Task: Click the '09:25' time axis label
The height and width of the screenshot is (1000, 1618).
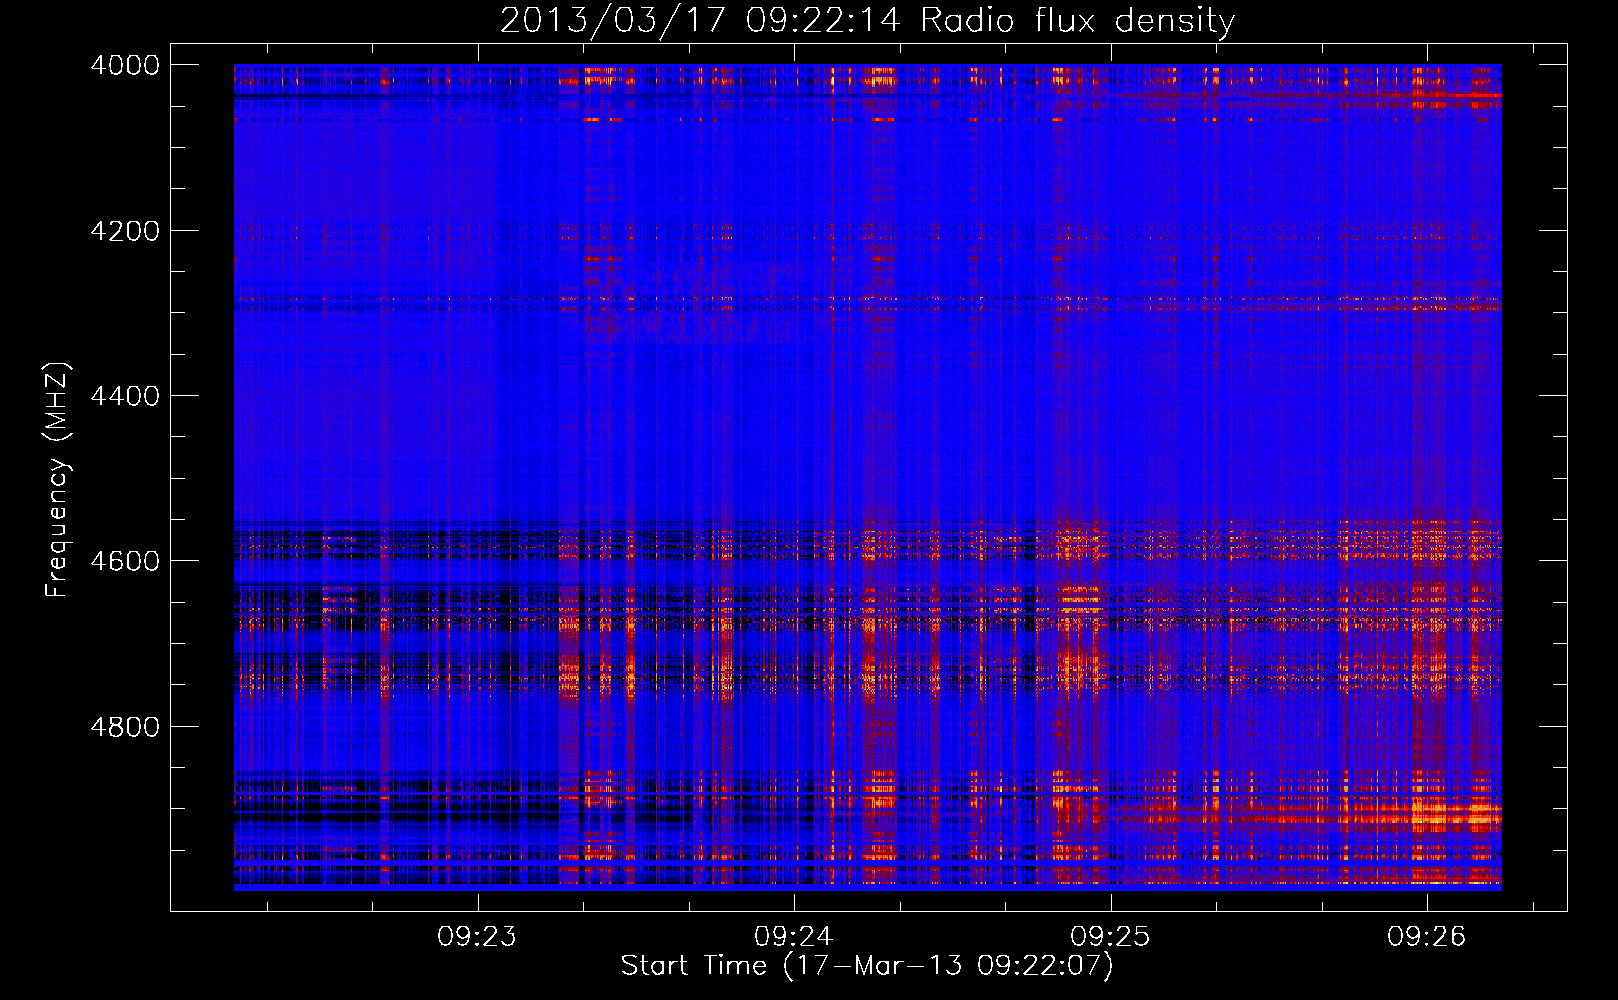Action: 1110,936
